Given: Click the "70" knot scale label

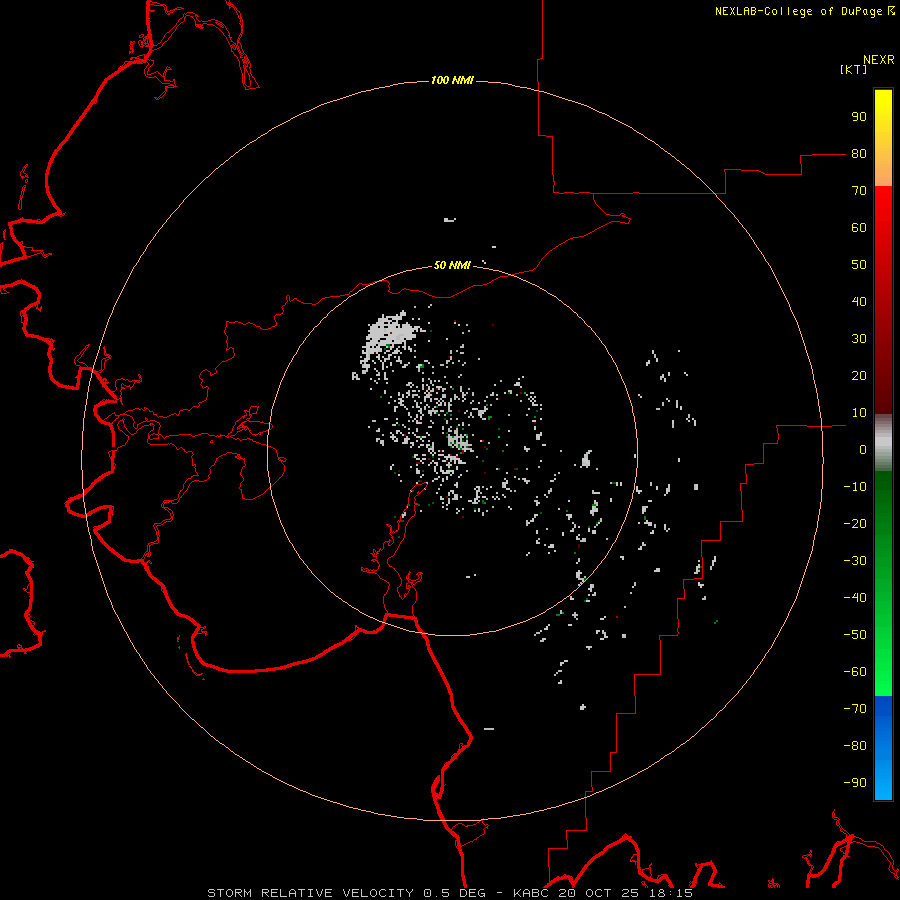Looking at the screenshot, I should coord(859,191).
